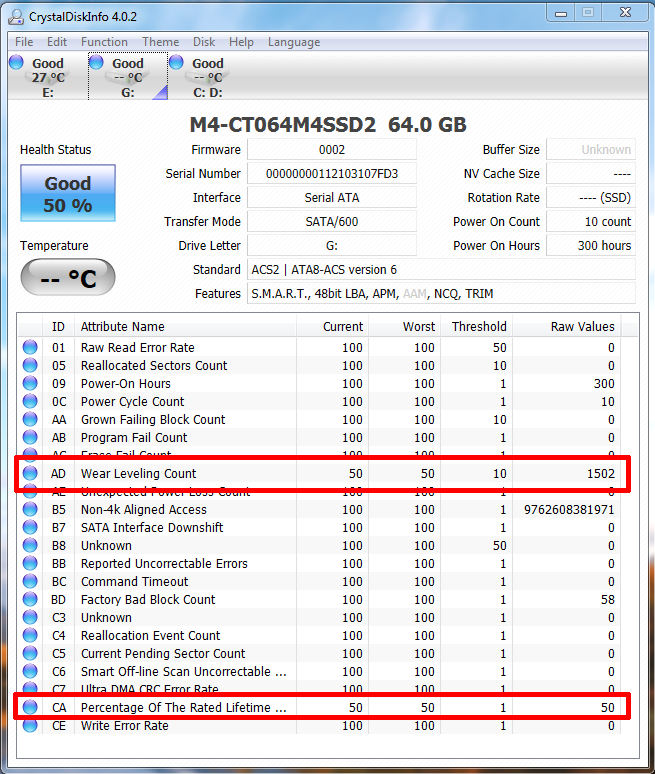Screen dimensions: 655x774
Task: Click the Attribute Name column header
Action: tap(185, 326)
